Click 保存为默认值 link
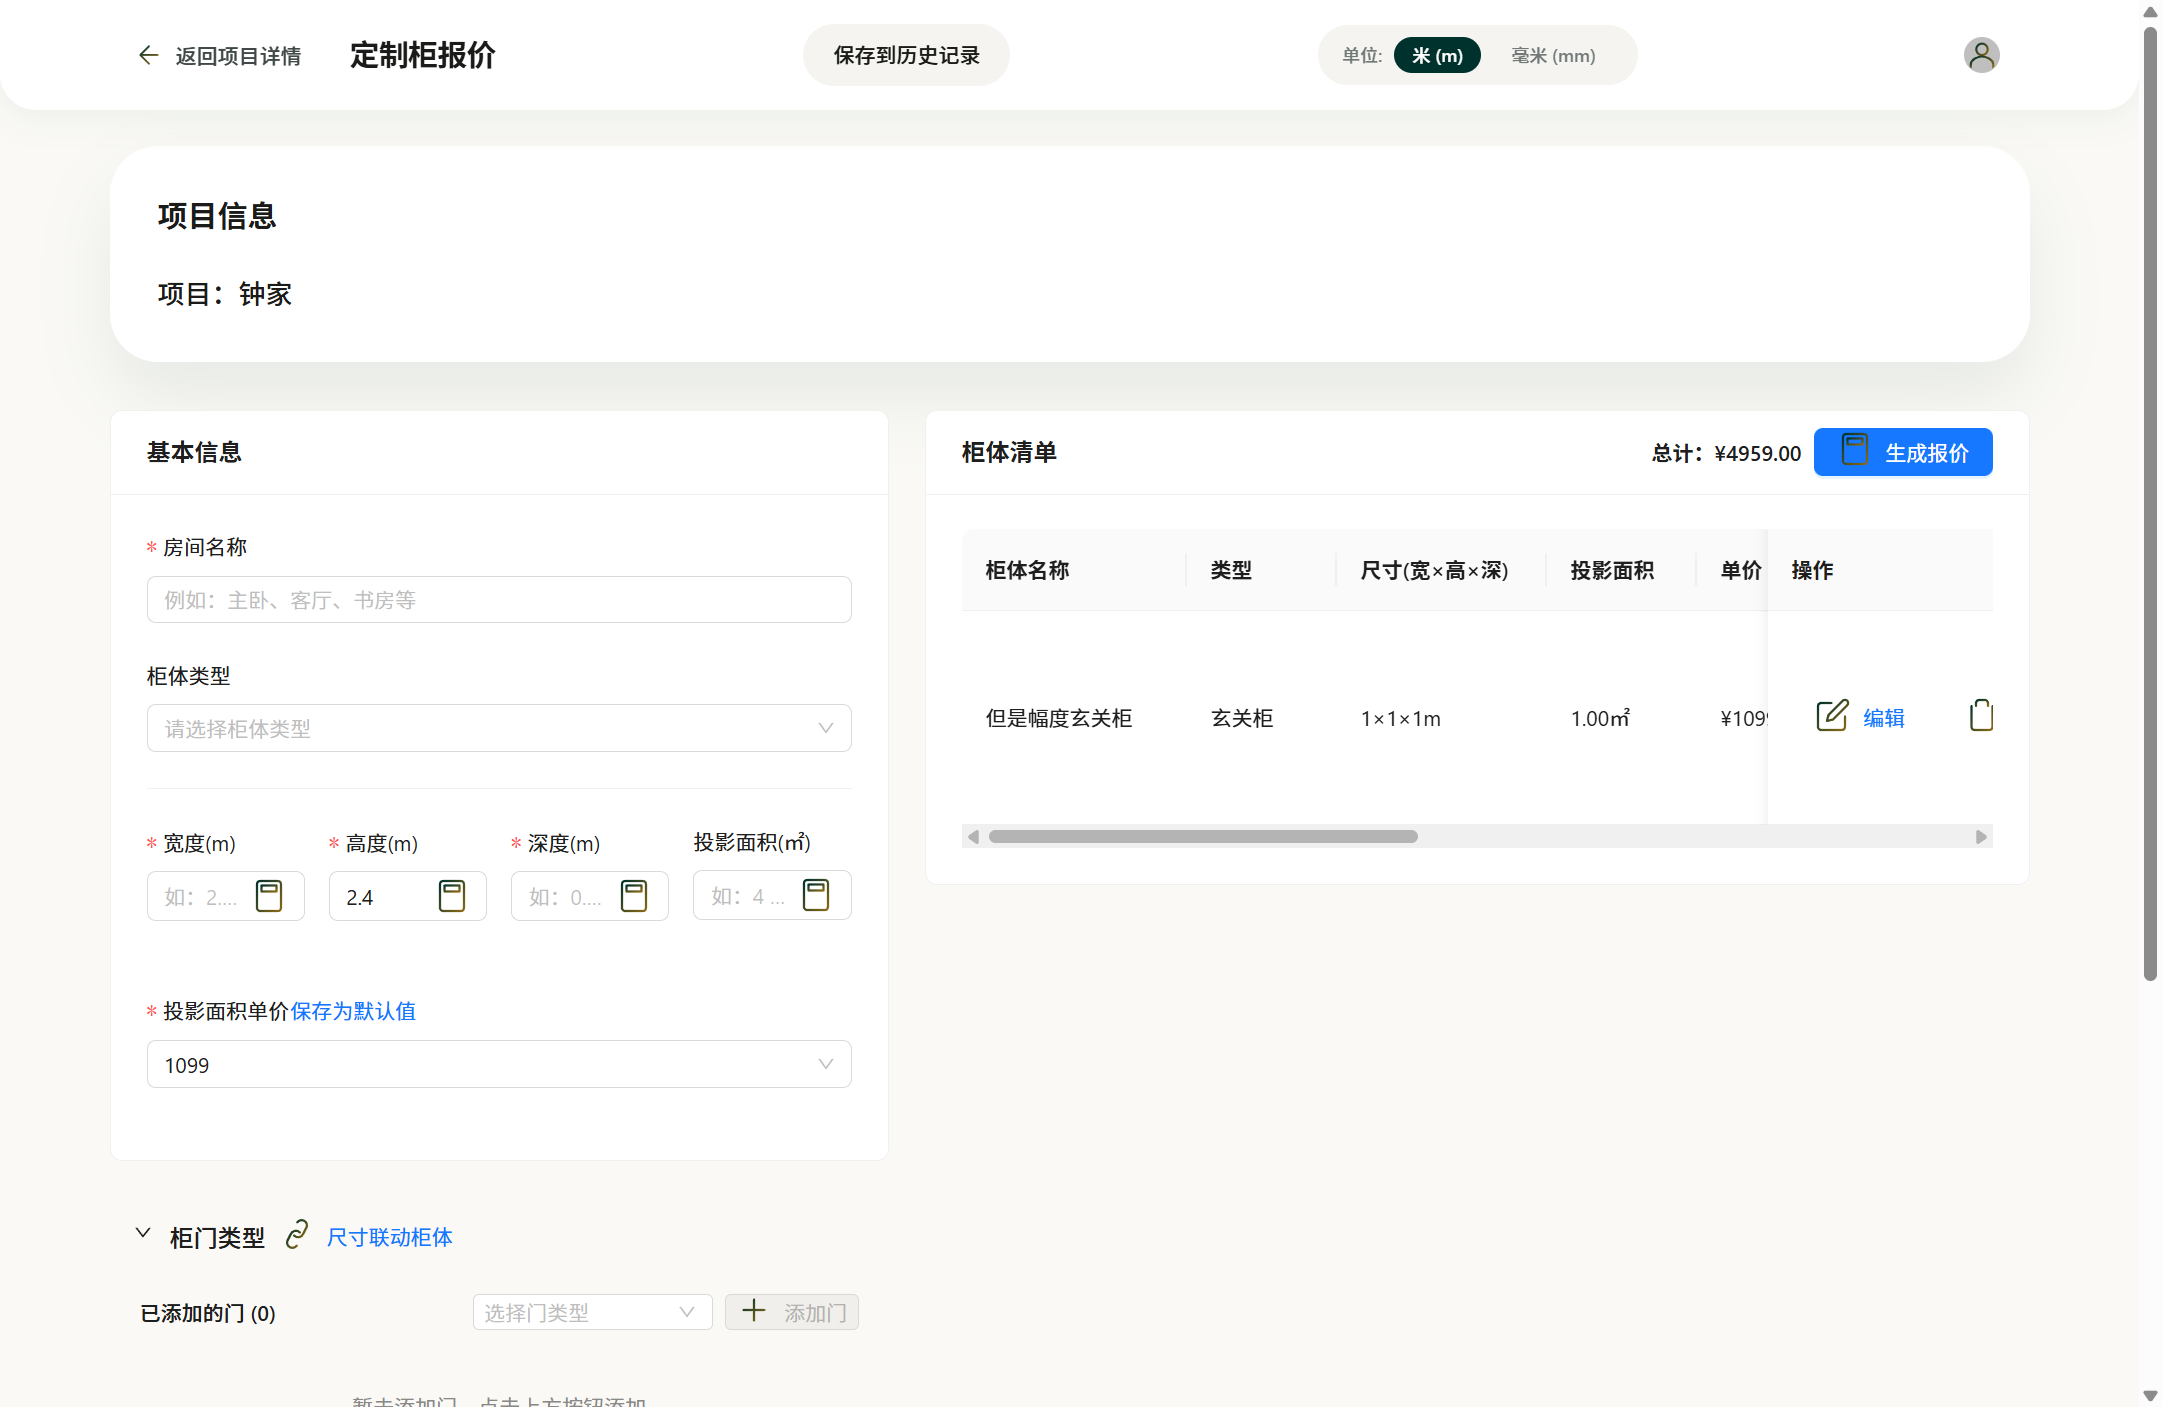Screen dimensions: 2162x1407 (353, 1011)
